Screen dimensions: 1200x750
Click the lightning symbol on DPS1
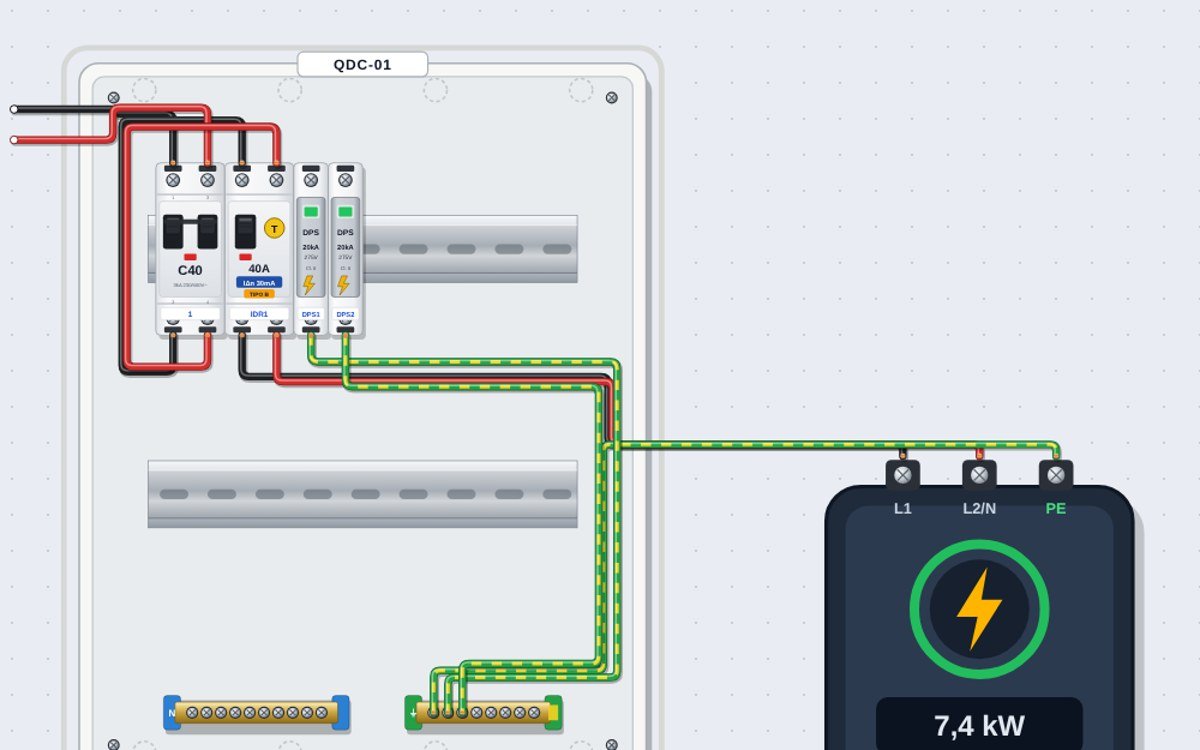[310, 285]
